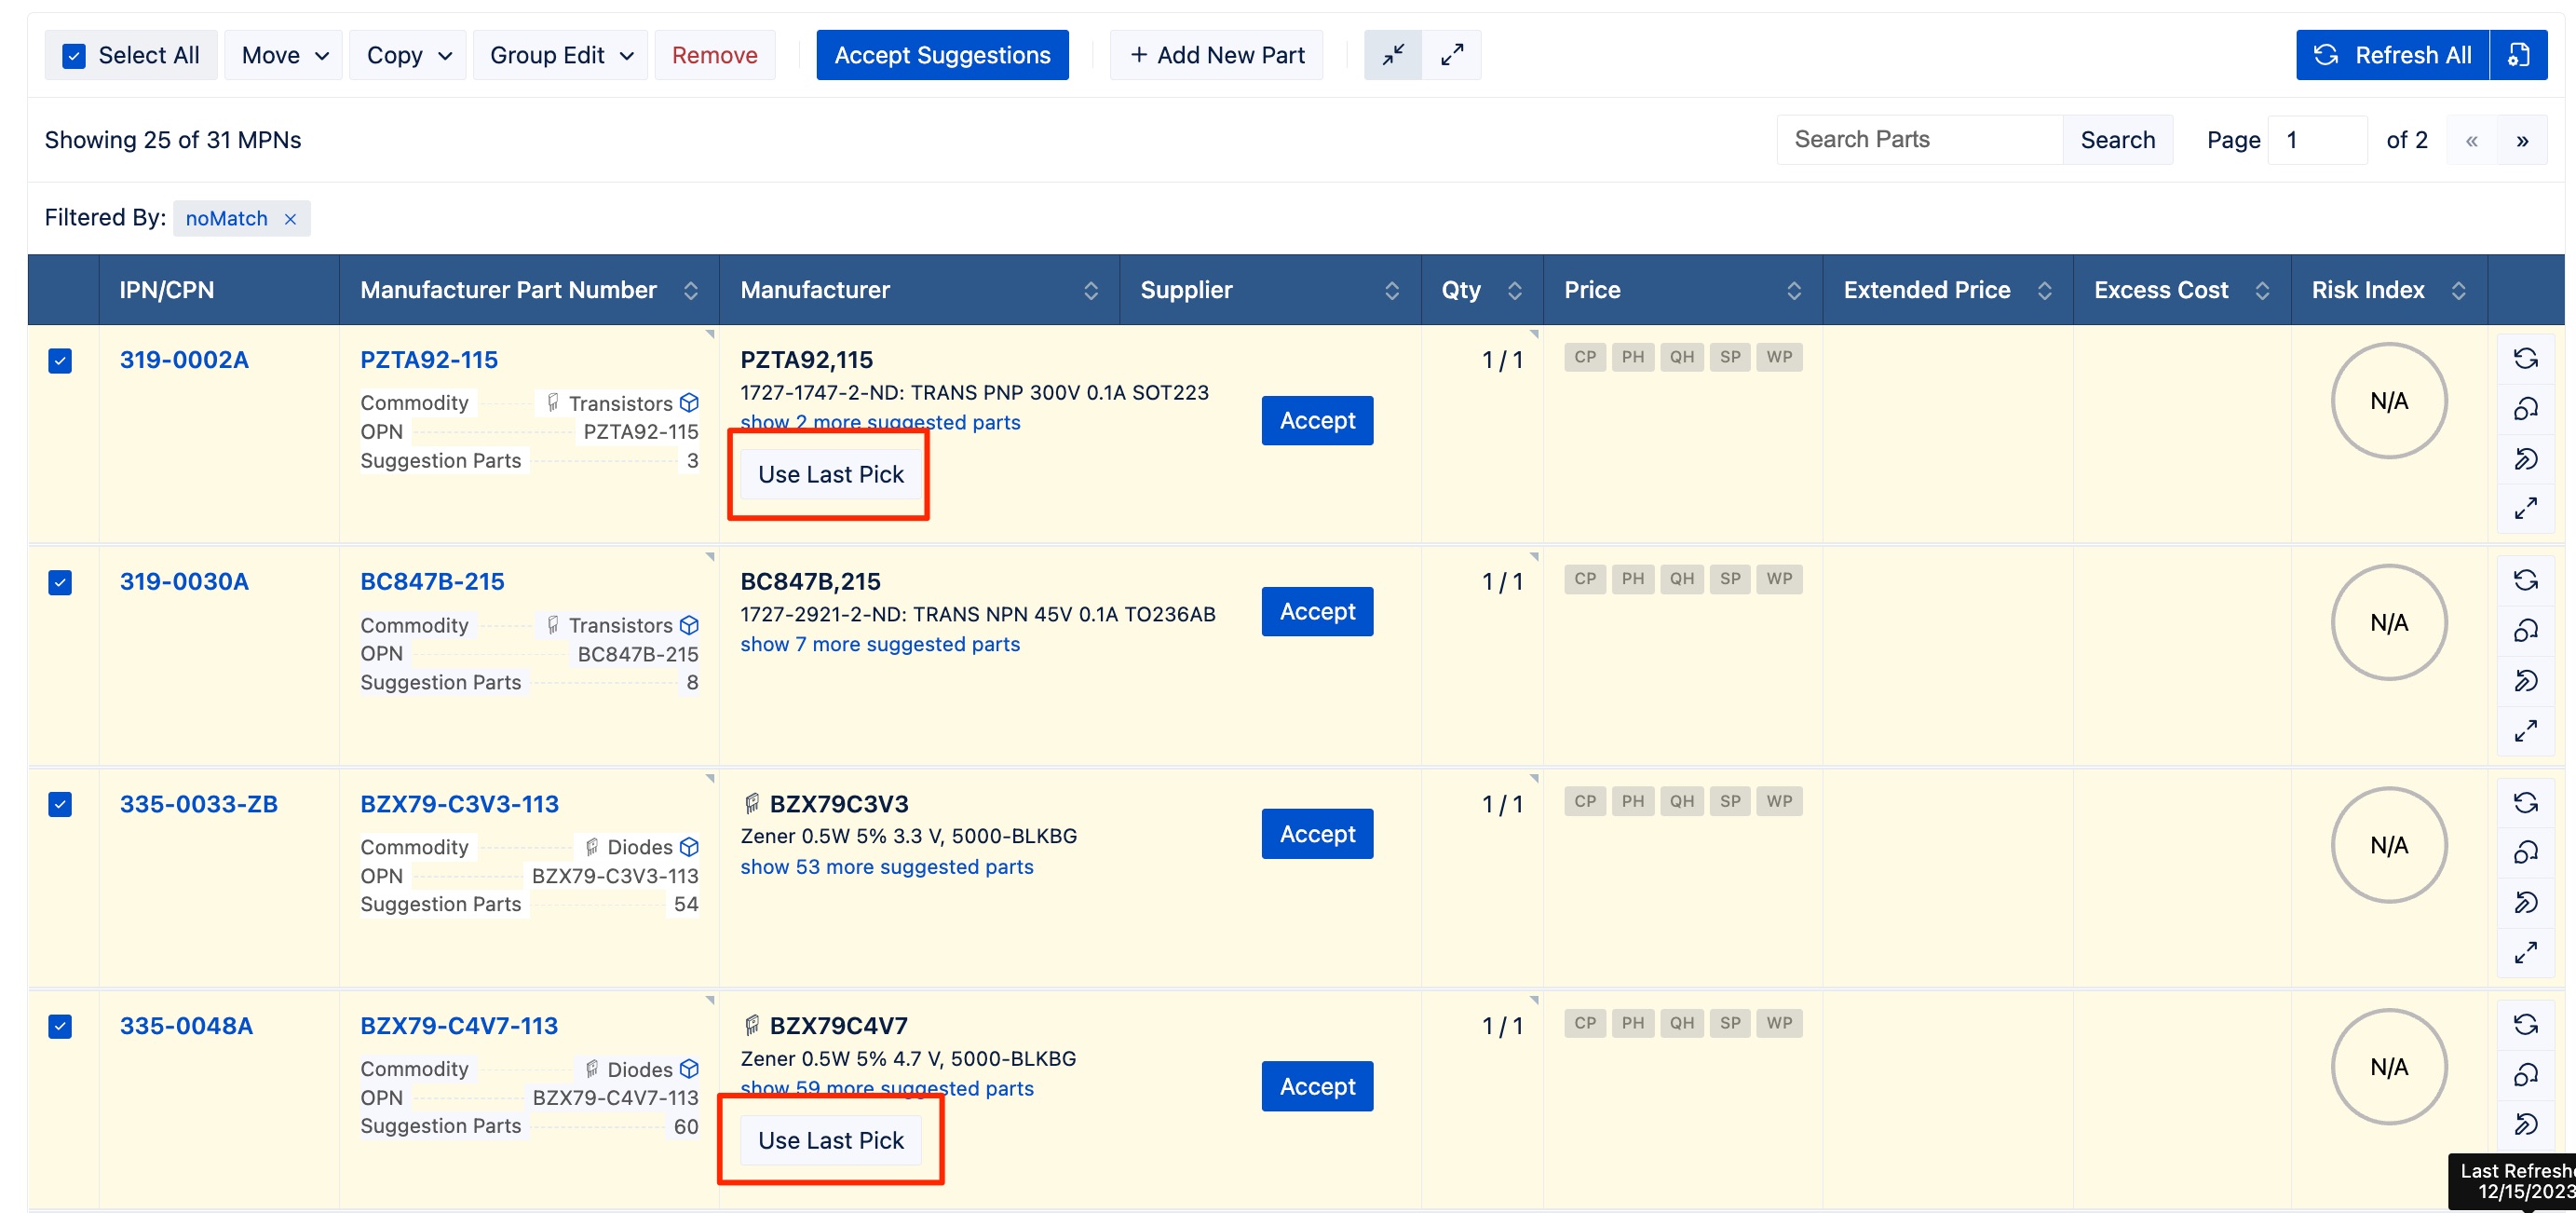
Task: Accept the suggestion for BC847B,215
Action: [x=1317, y=612]
